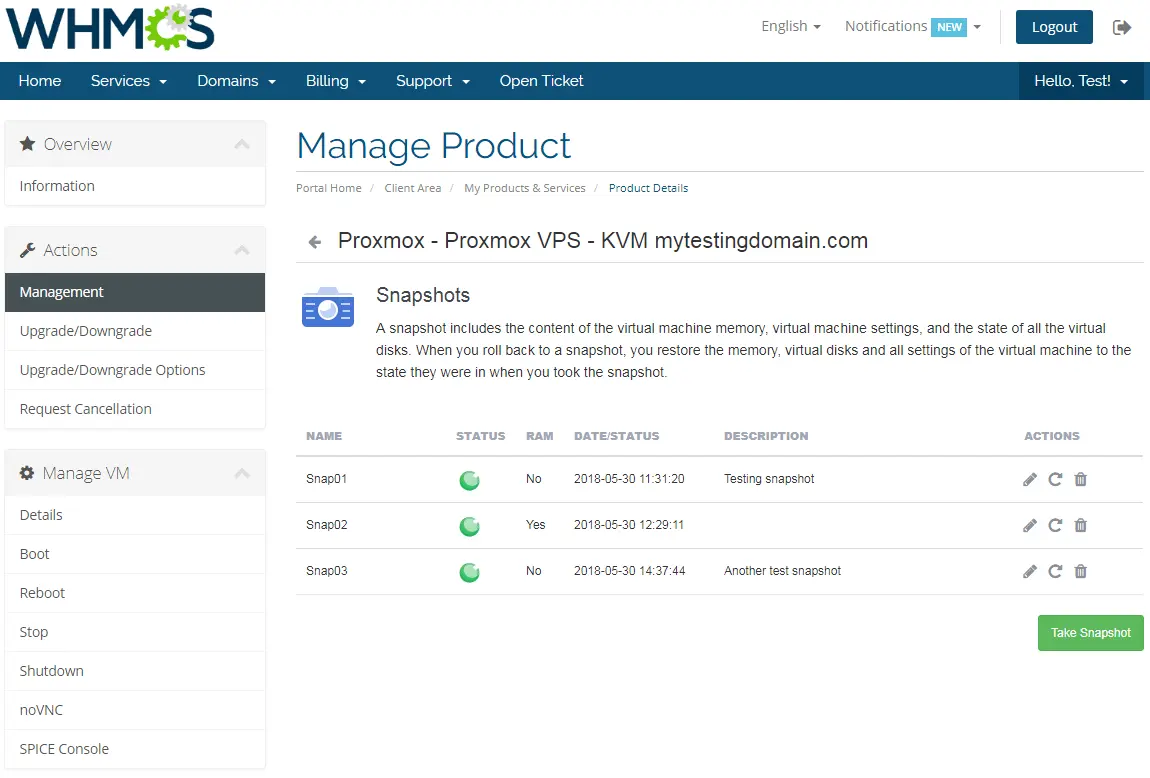
Task: Open noVNC console from sidebar
Action: (135, 710)
